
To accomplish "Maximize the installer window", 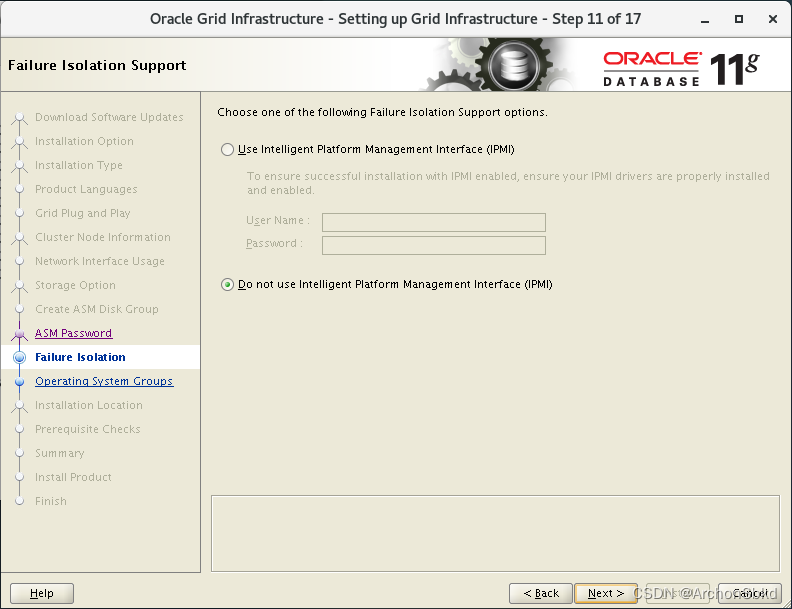I will coord(738,19).
